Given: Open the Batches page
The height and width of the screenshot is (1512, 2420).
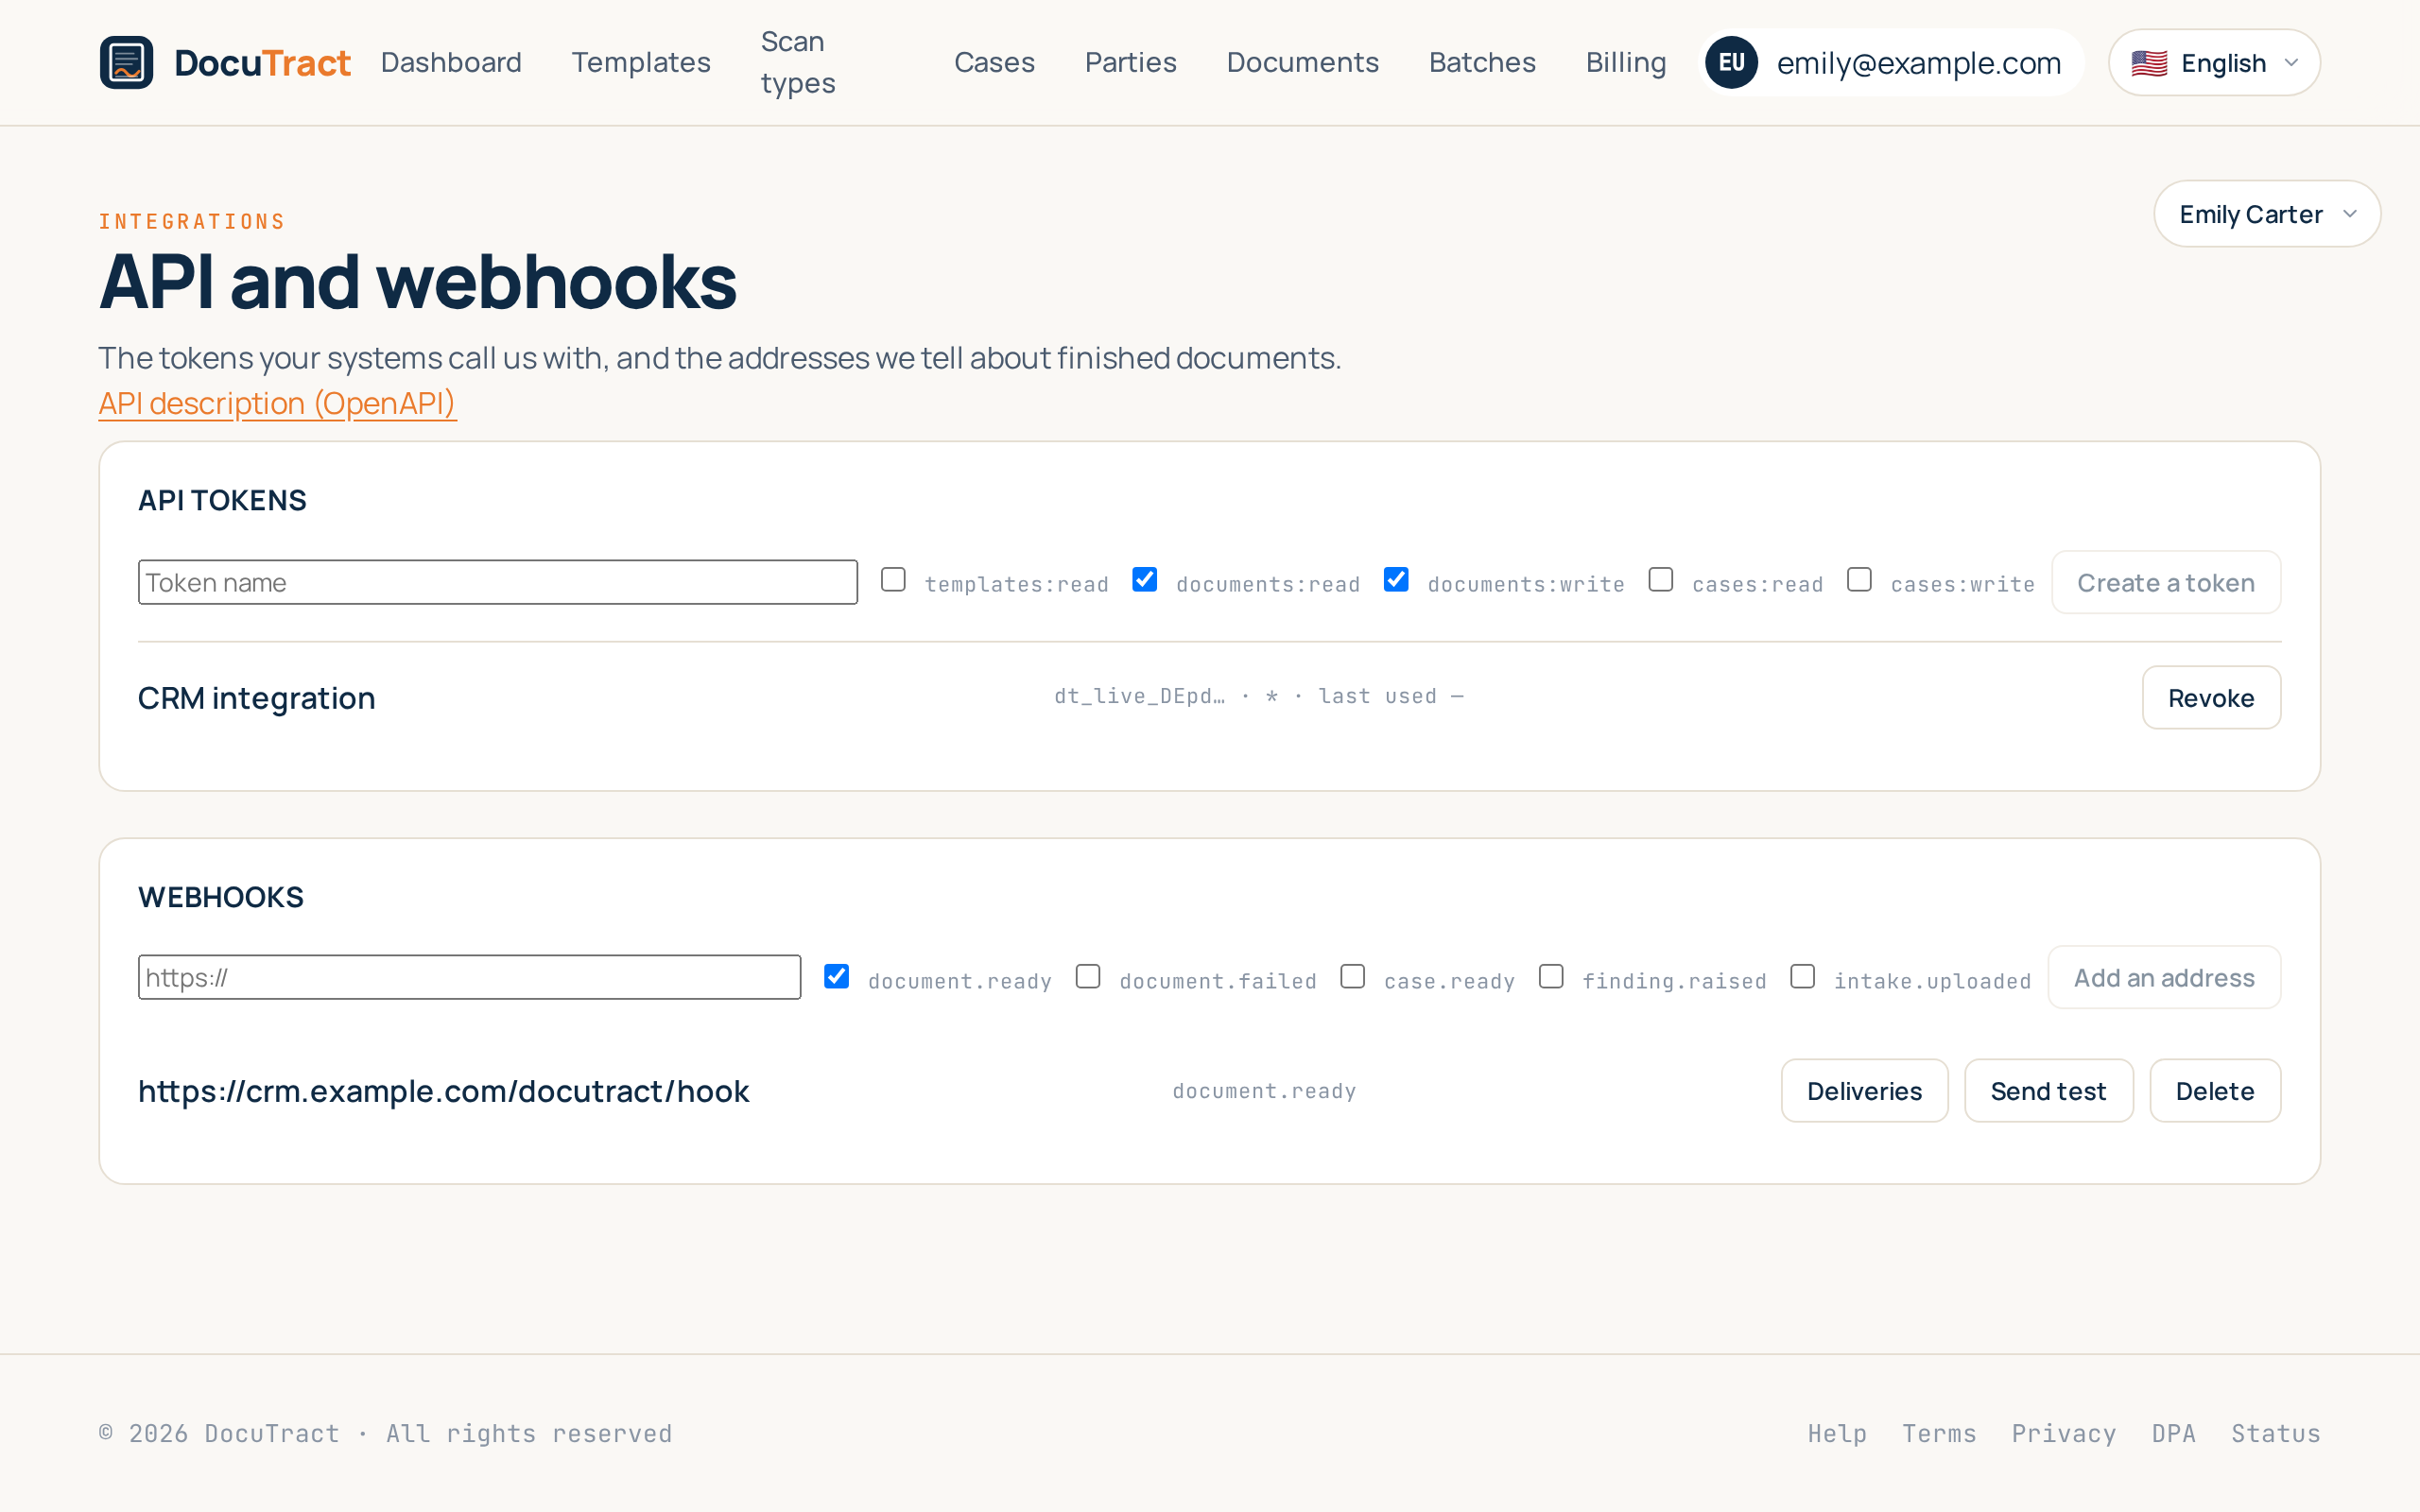Looking at the screenshot, I should pyautogui.click(x=1482, y=62).
